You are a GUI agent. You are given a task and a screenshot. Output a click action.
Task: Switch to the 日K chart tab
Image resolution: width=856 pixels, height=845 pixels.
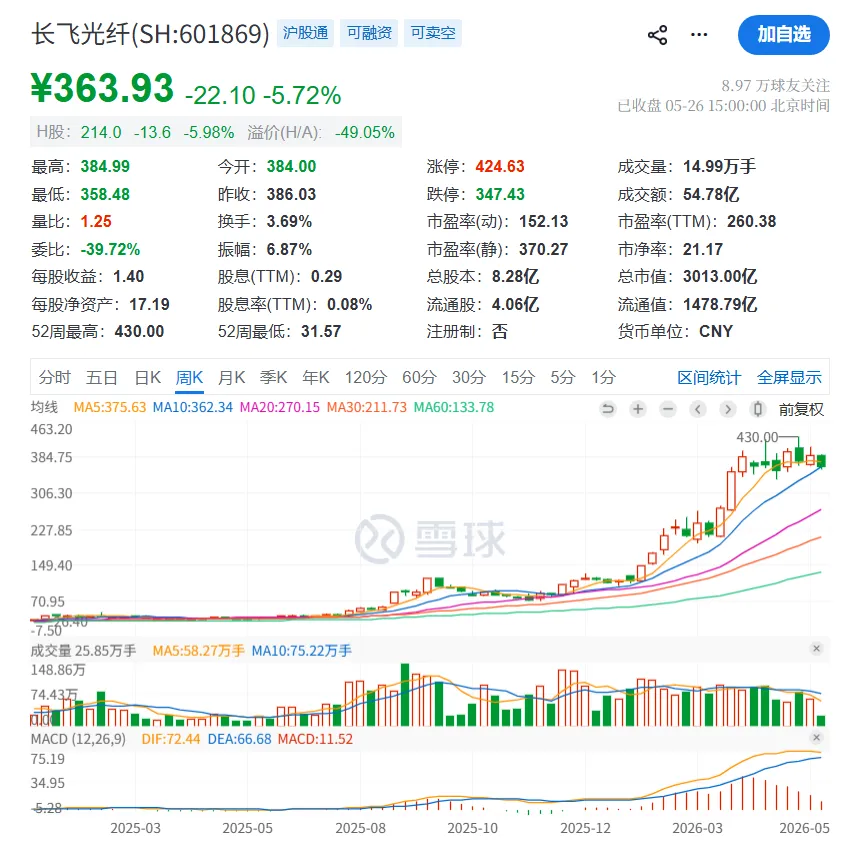(x=147, y=377)
